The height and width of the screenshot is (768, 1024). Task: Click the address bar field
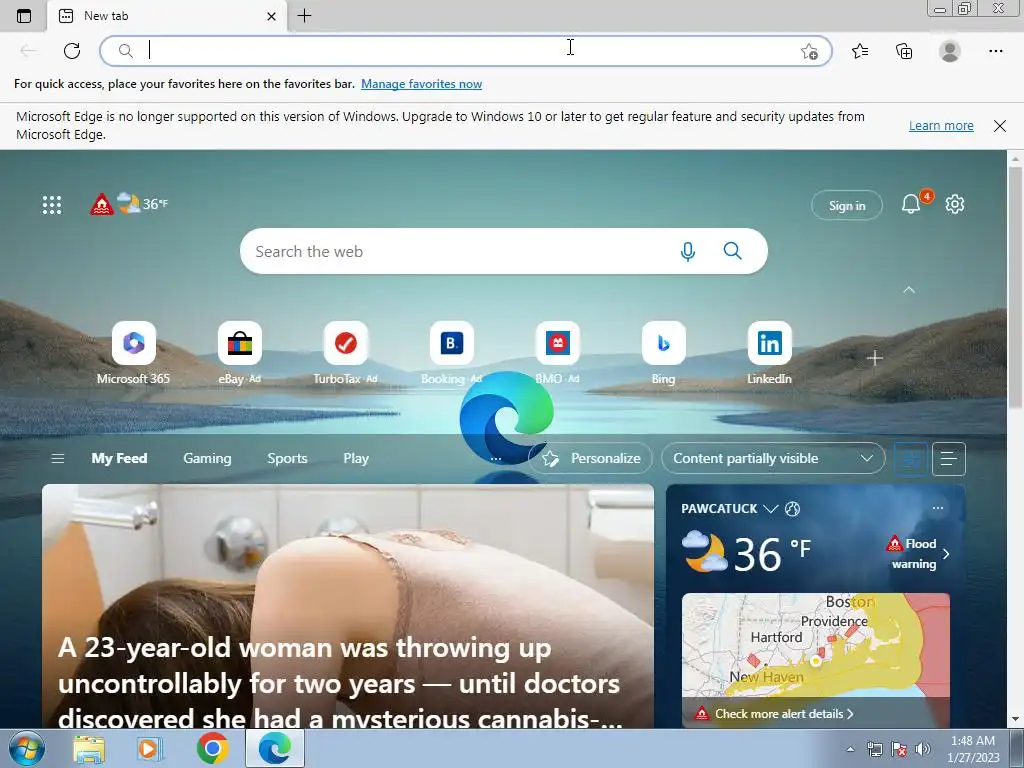coord(465,51)
